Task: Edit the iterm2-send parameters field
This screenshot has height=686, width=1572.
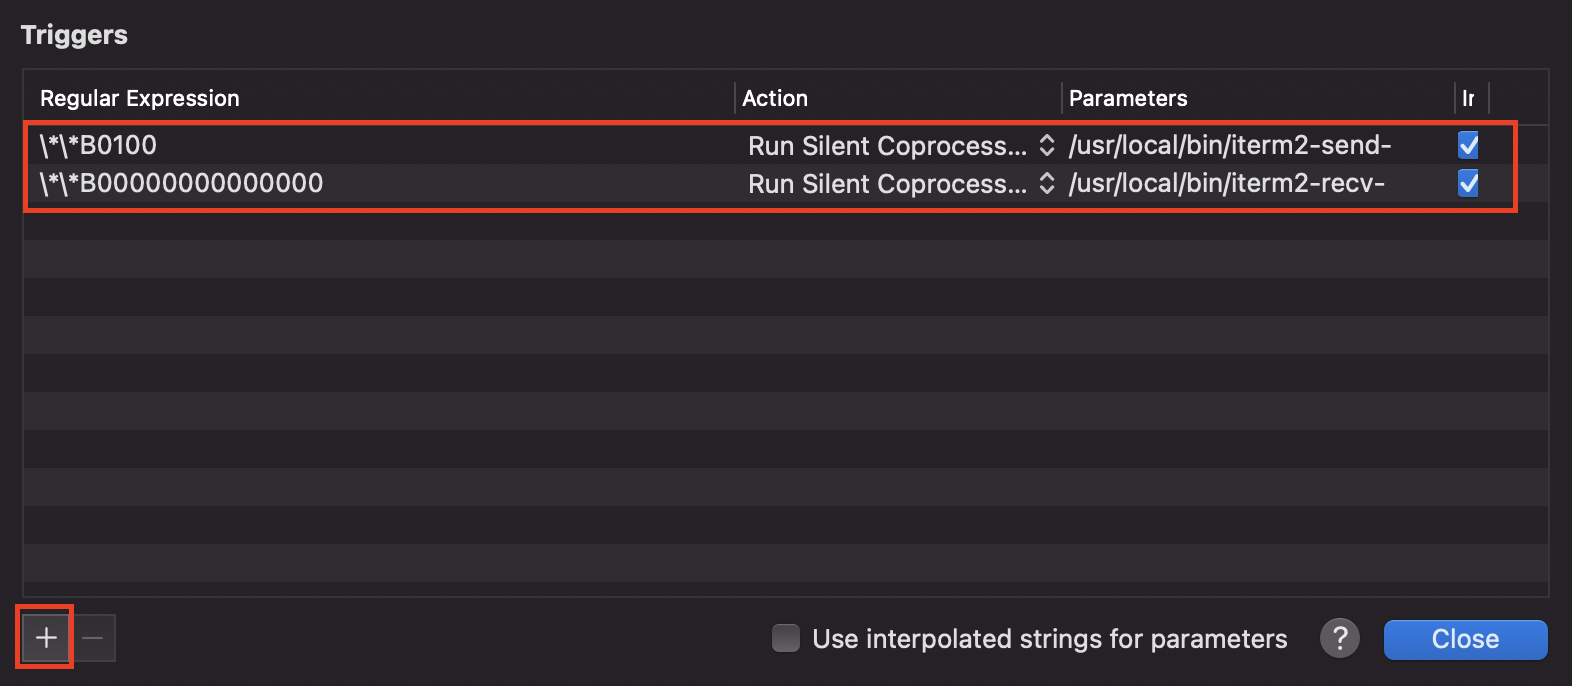Action: tap(1230, 145)
